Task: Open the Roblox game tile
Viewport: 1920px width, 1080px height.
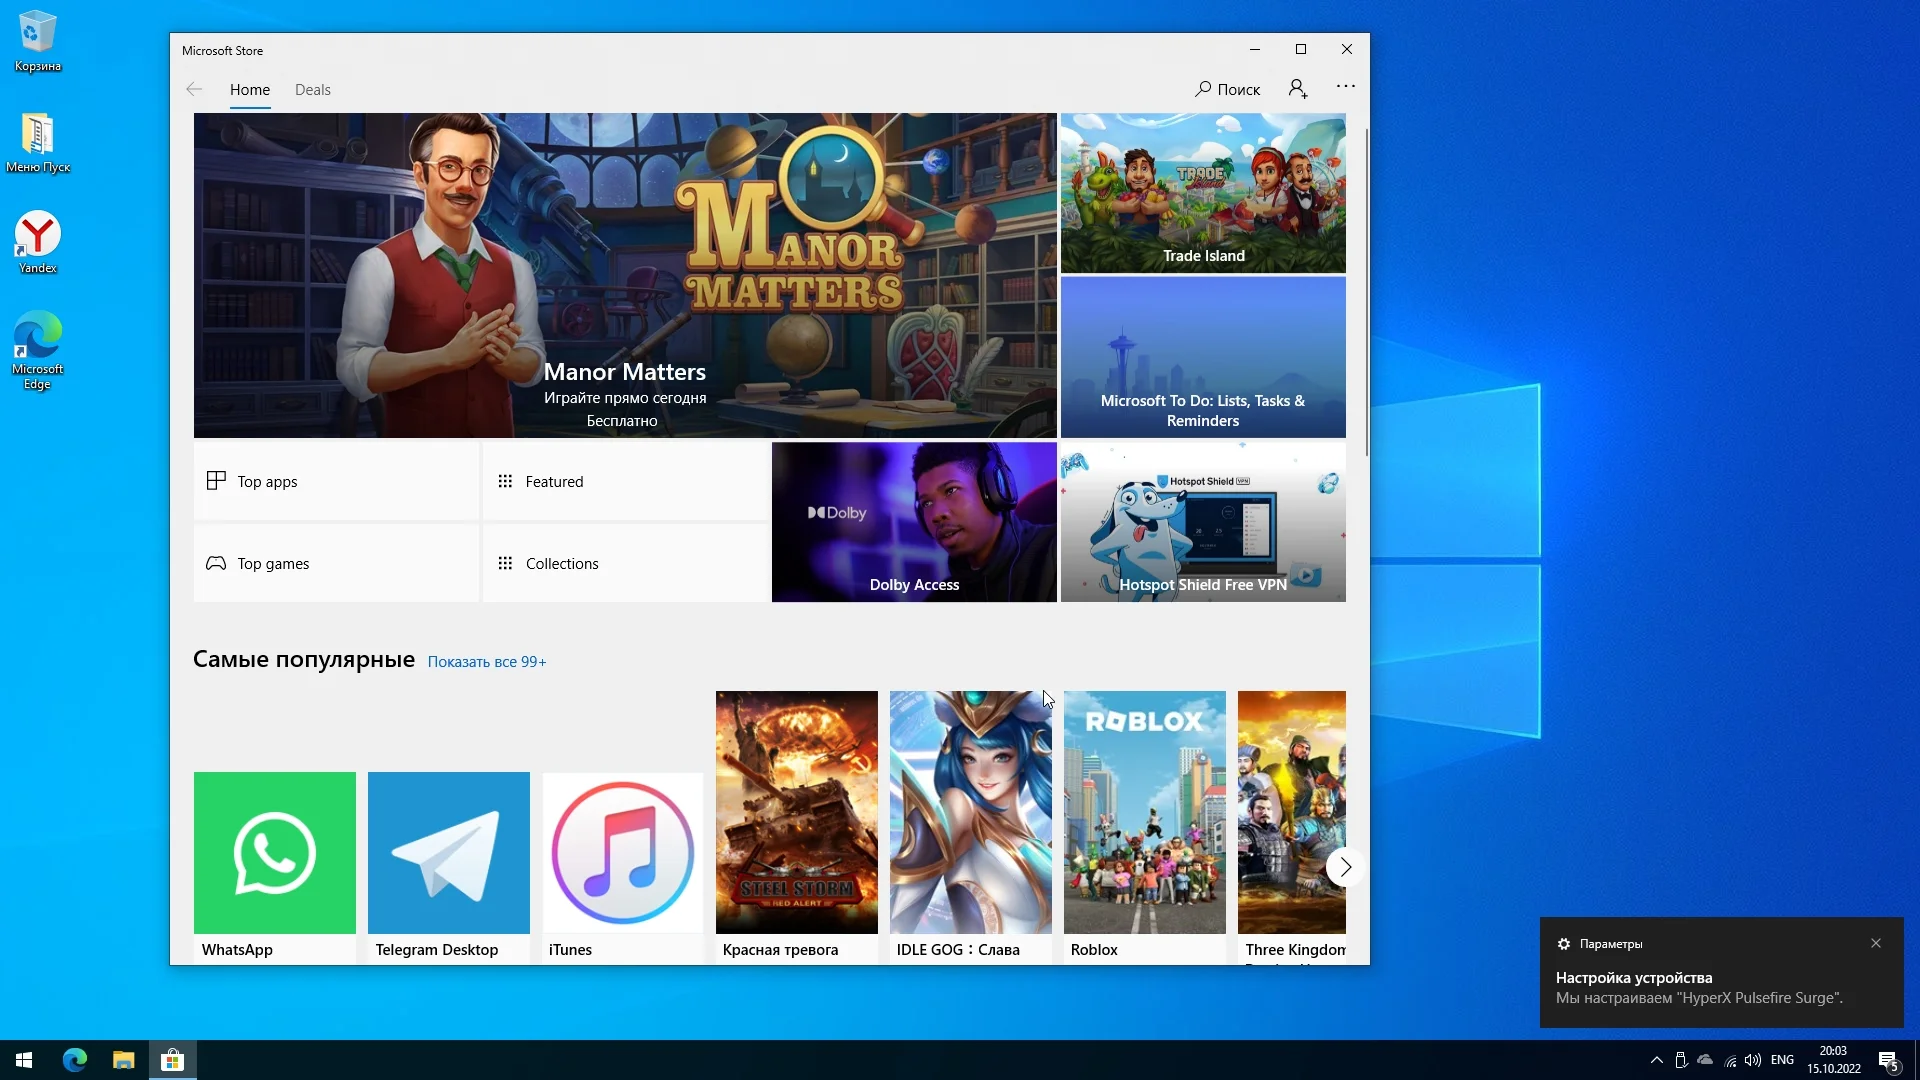Action: (1144, 812)
